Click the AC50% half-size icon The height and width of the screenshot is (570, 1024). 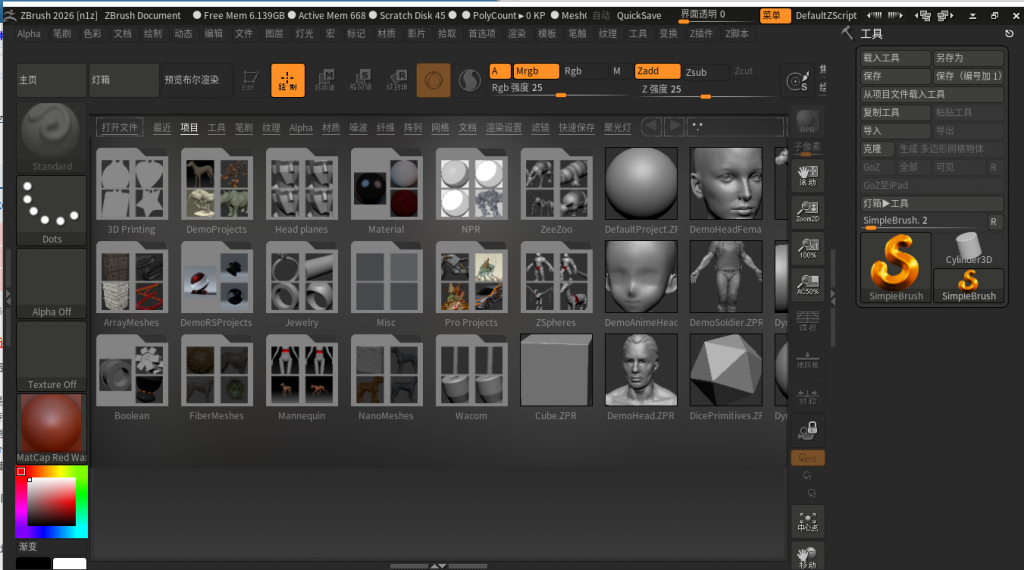click(808, 284)
